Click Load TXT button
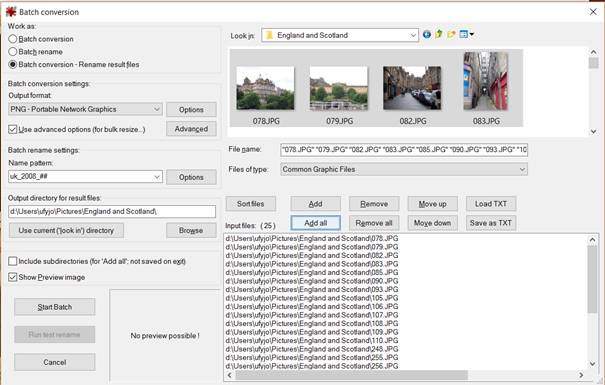The width and height of the screenshot is (605, 385). coord(491,204)
